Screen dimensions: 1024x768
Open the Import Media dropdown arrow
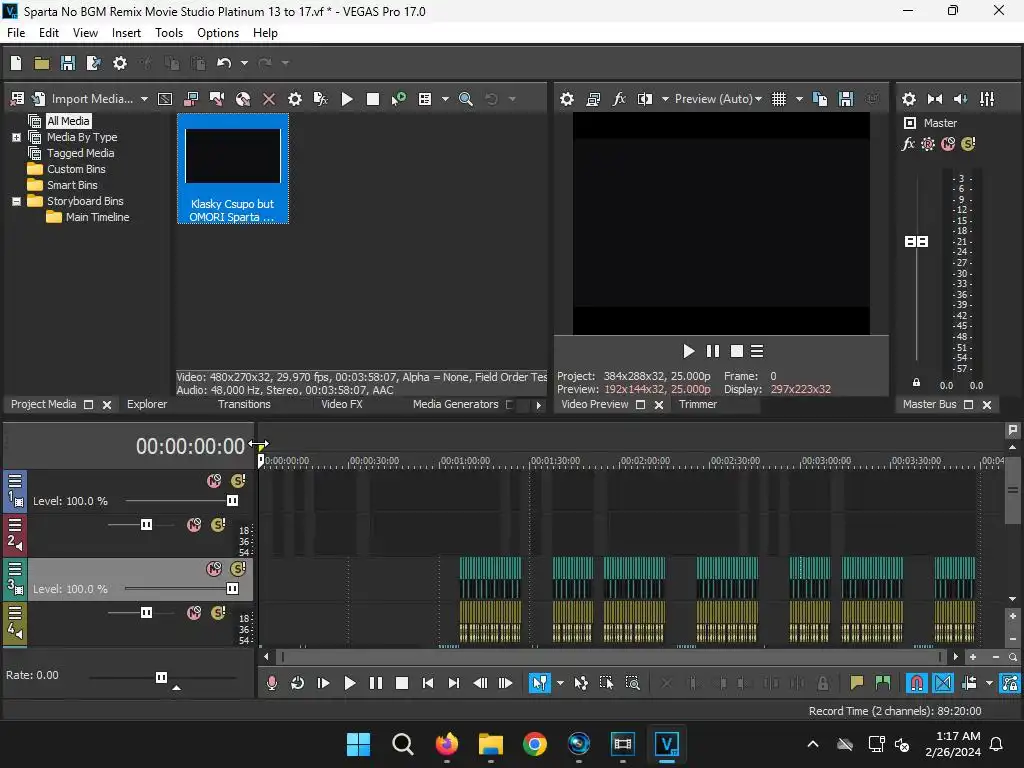point(144,99)
